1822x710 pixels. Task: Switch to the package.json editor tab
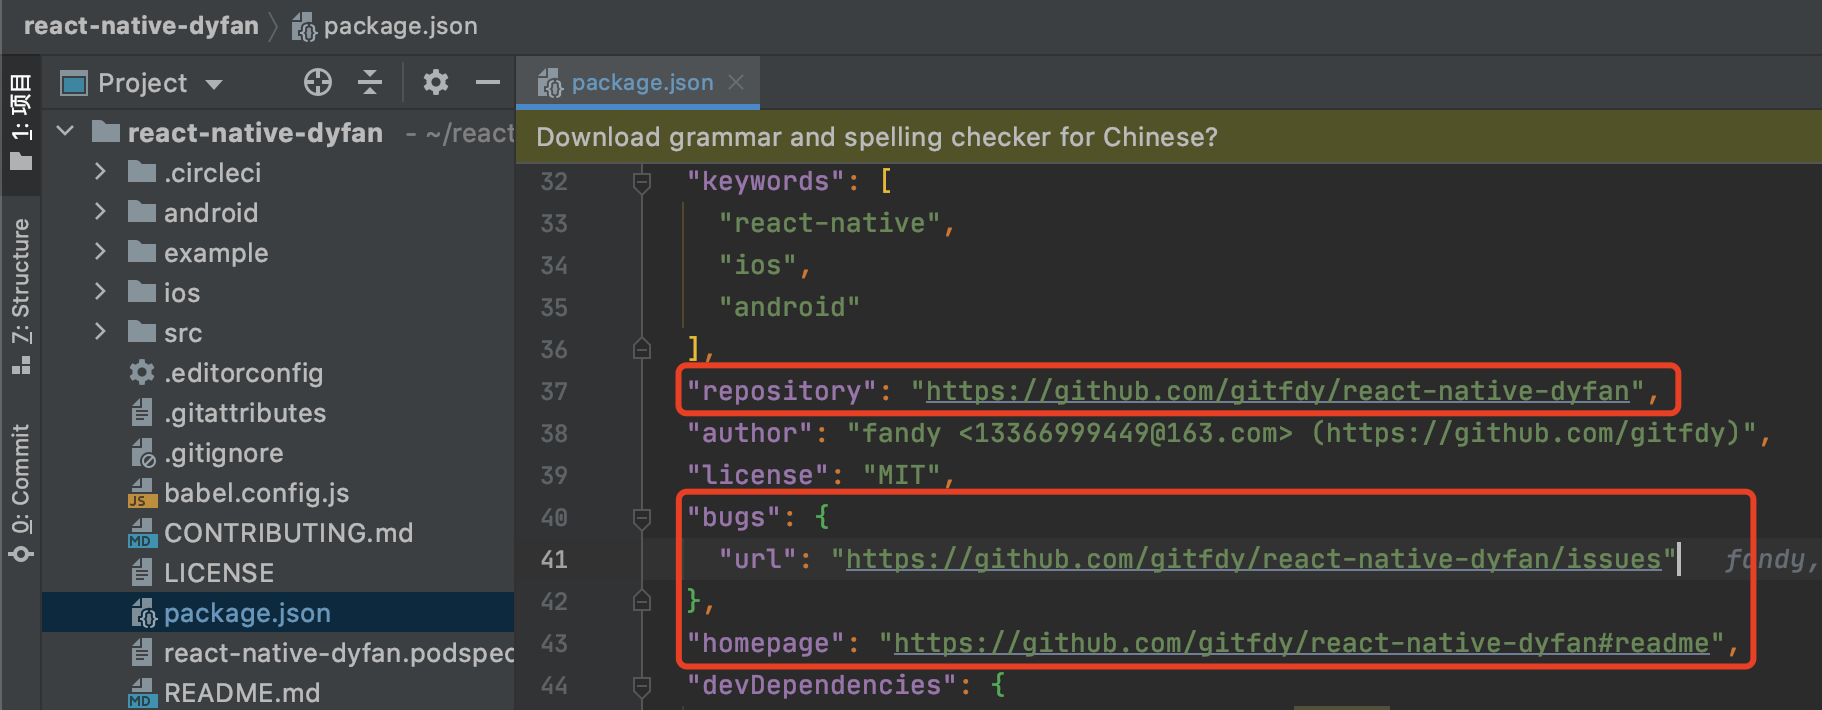[638, 82]
